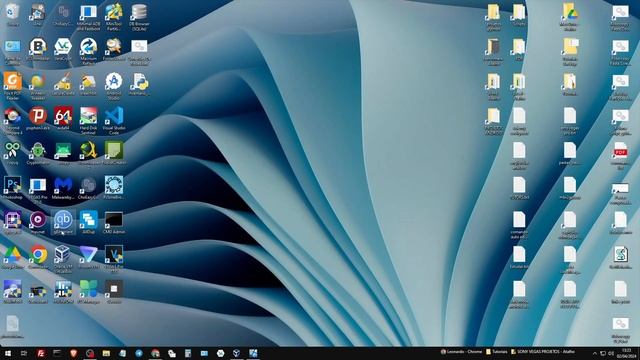
Task: Launch DB Browser (SQLite) shortcut
Action: pos(139,17)
